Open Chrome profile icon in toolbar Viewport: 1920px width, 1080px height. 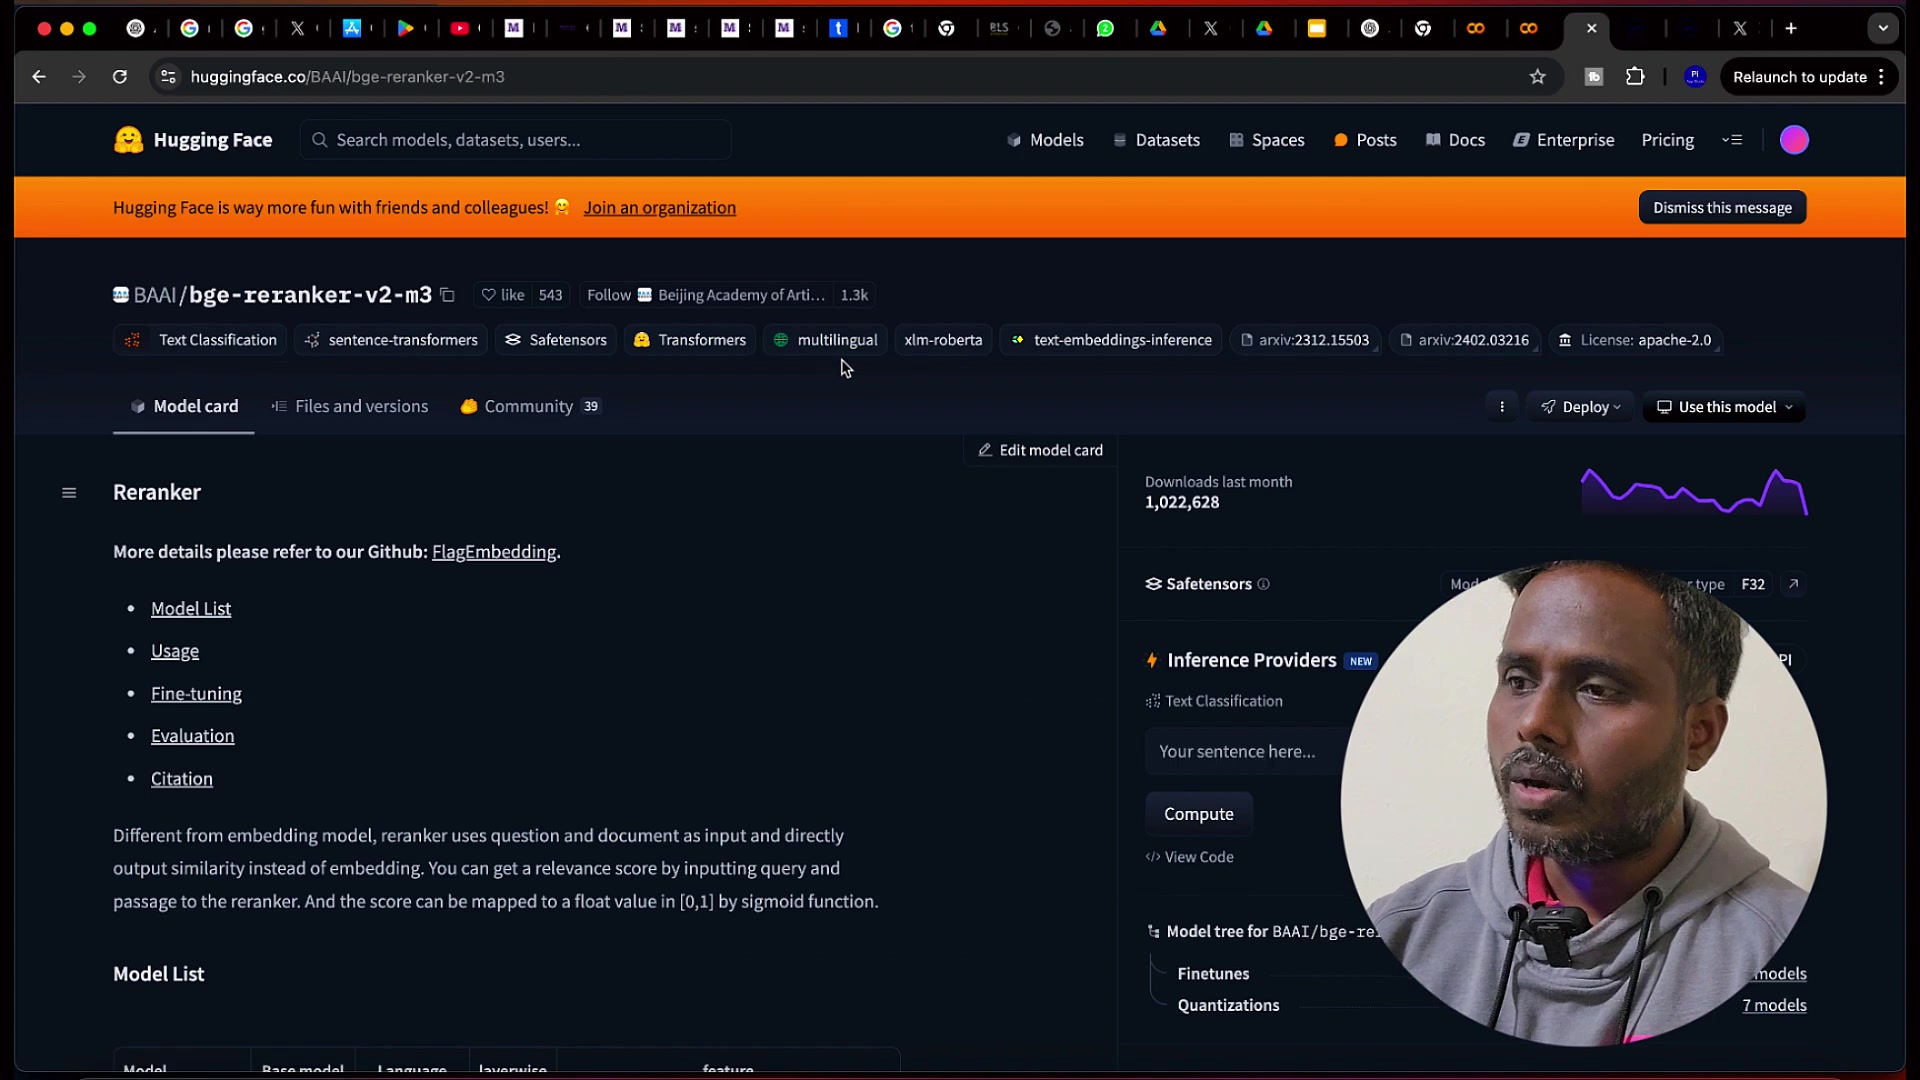pos(1695,77)
